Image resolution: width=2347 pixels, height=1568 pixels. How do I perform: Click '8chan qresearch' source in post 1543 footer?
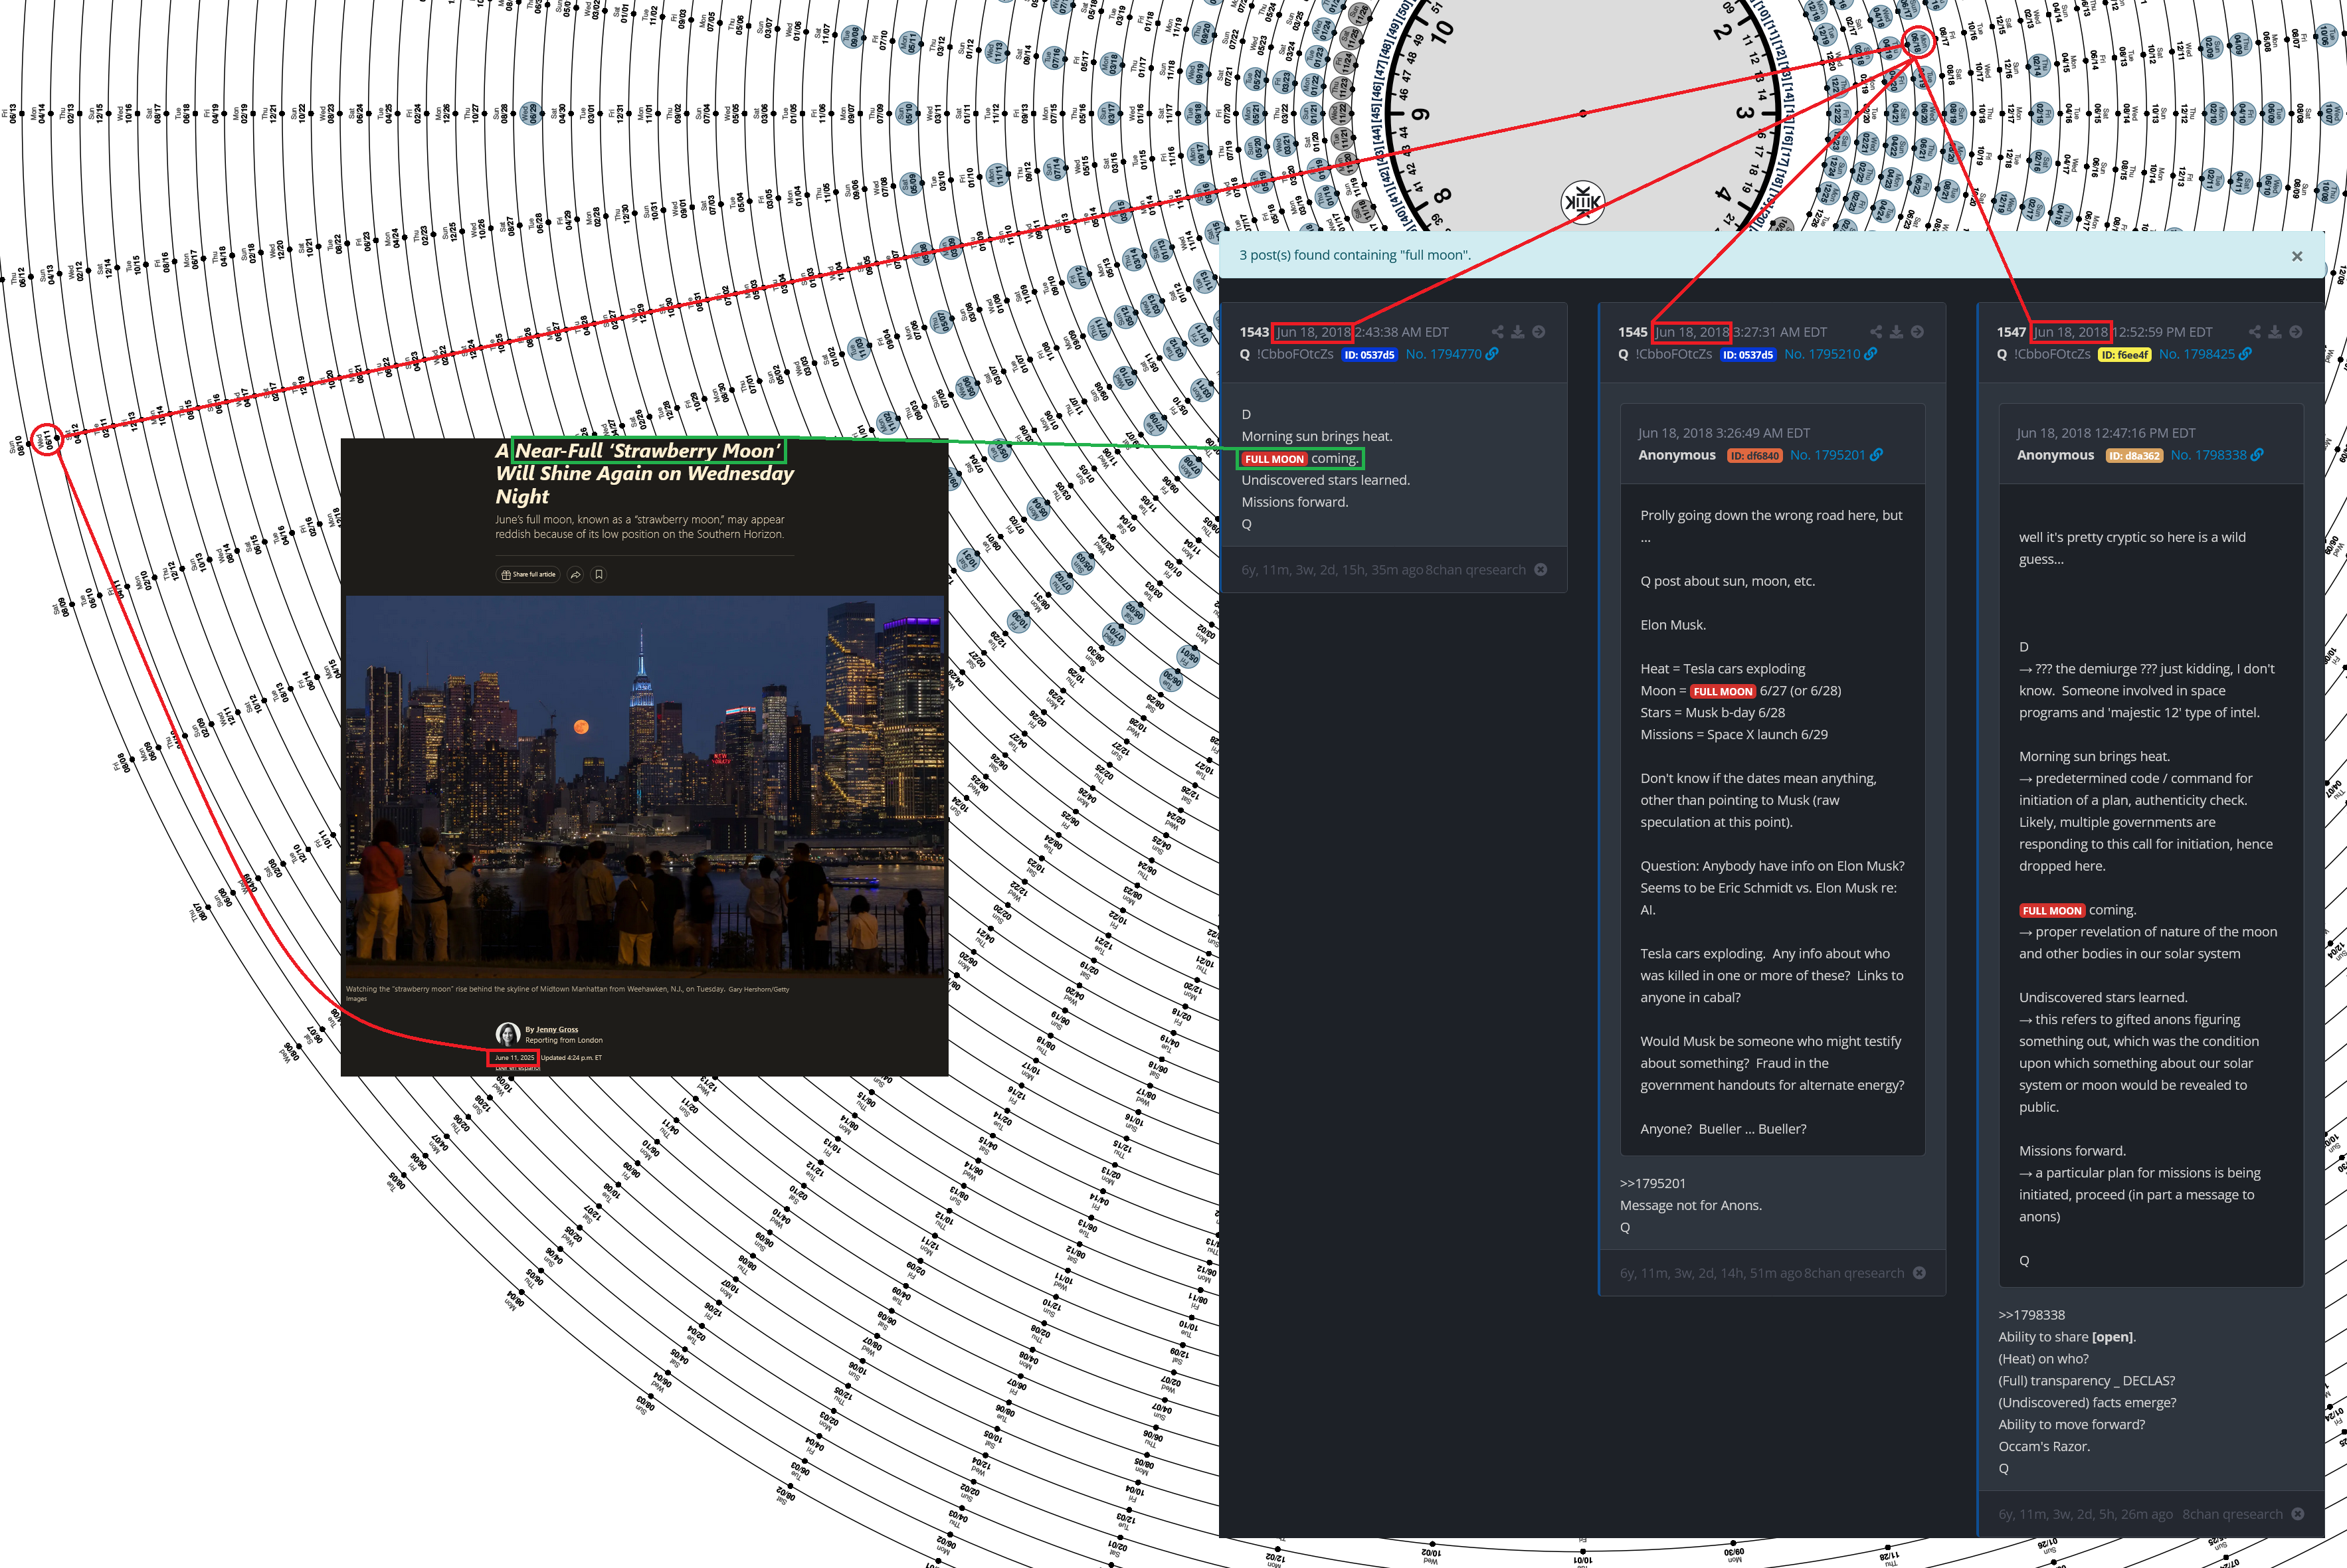(1476, 570)
